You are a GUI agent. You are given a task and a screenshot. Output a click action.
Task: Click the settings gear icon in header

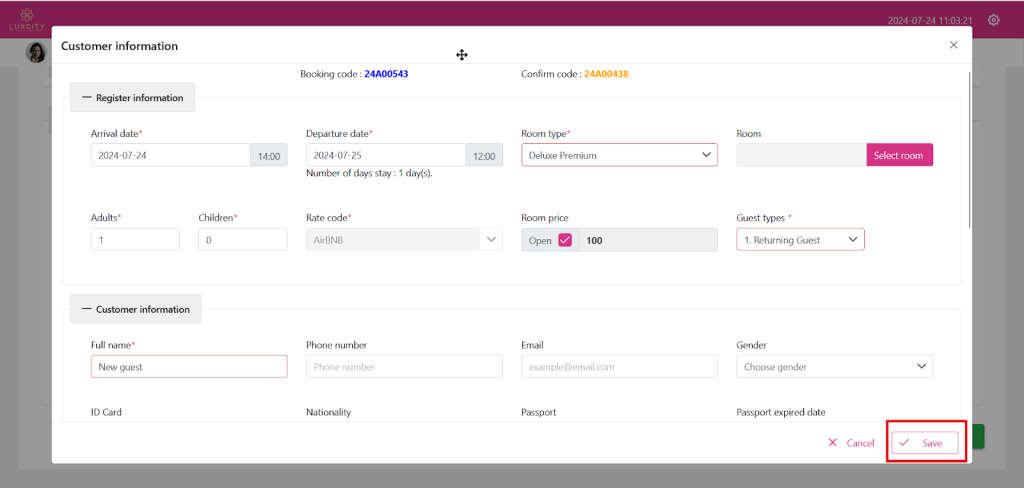pos(993,20)
